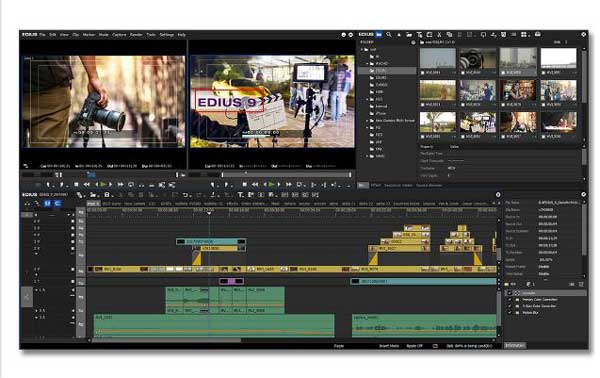The image size is (600, 378).
Task: Click the search icon in bin toolbar
Action: 389,34
